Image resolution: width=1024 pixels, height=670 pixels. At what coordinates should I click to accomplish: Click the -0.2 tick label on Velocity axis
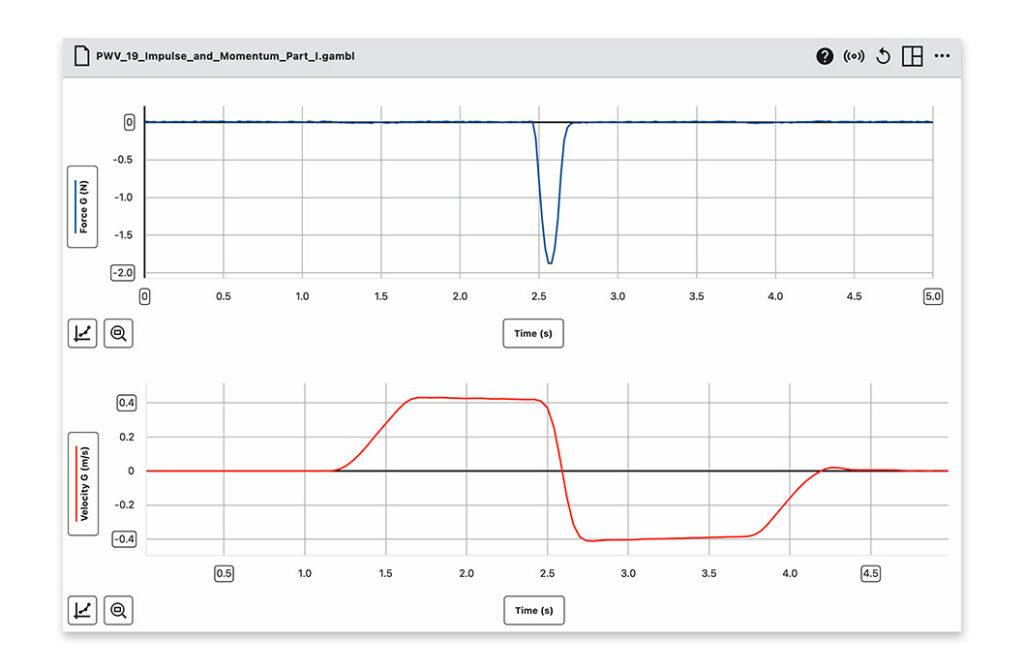[125, 505]
